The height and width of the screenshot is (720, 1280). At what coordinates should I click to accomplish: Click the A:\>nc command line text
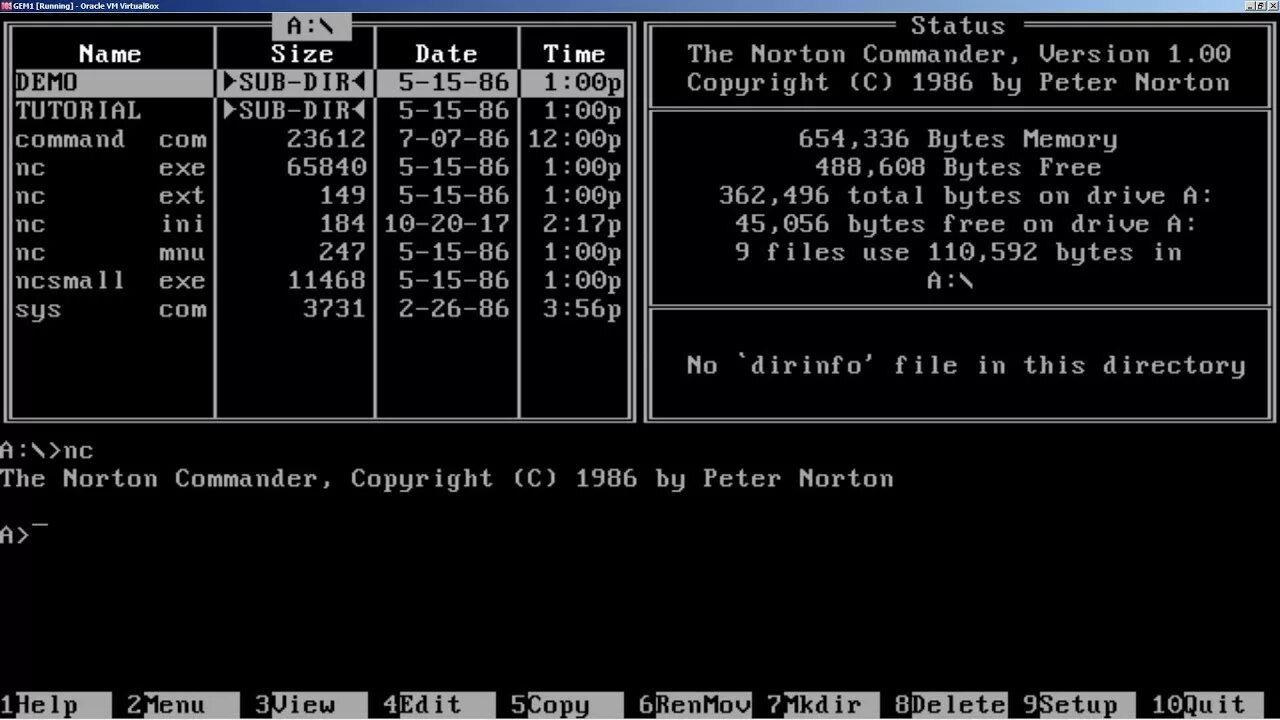point(47,451)
